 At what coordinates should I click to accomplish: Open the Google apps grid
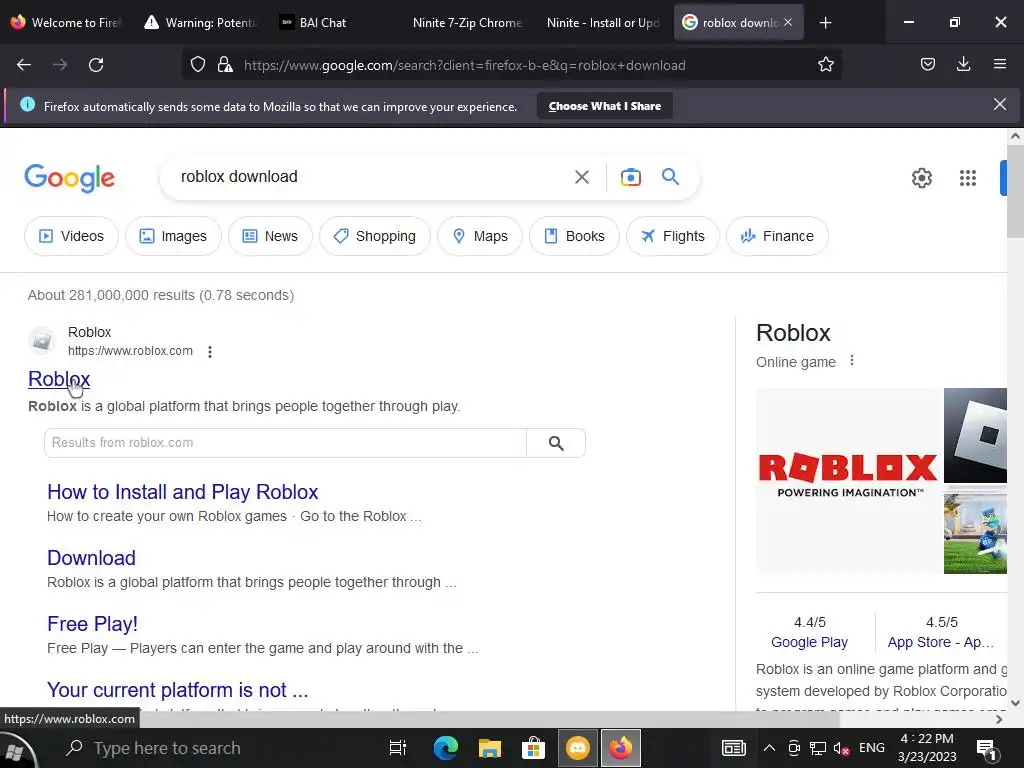coord(968,178)
